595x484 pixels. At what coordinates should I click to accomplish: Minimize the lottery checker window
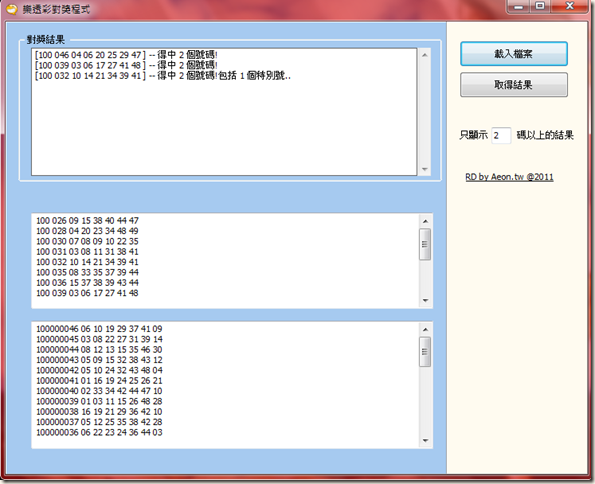[x=518, y=6]
